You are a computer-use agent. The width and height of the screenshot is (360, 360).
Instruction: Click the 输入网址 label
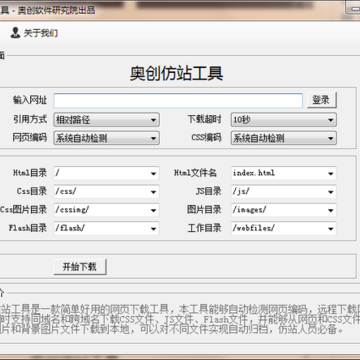[x=30, y=100]
